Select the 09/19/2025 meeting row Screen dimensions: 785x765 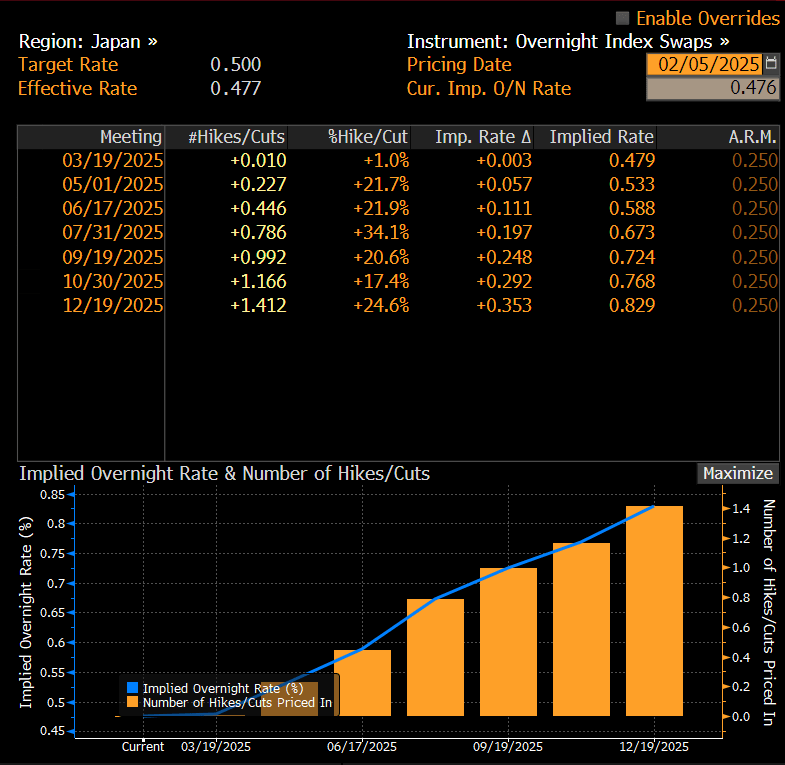398,257
